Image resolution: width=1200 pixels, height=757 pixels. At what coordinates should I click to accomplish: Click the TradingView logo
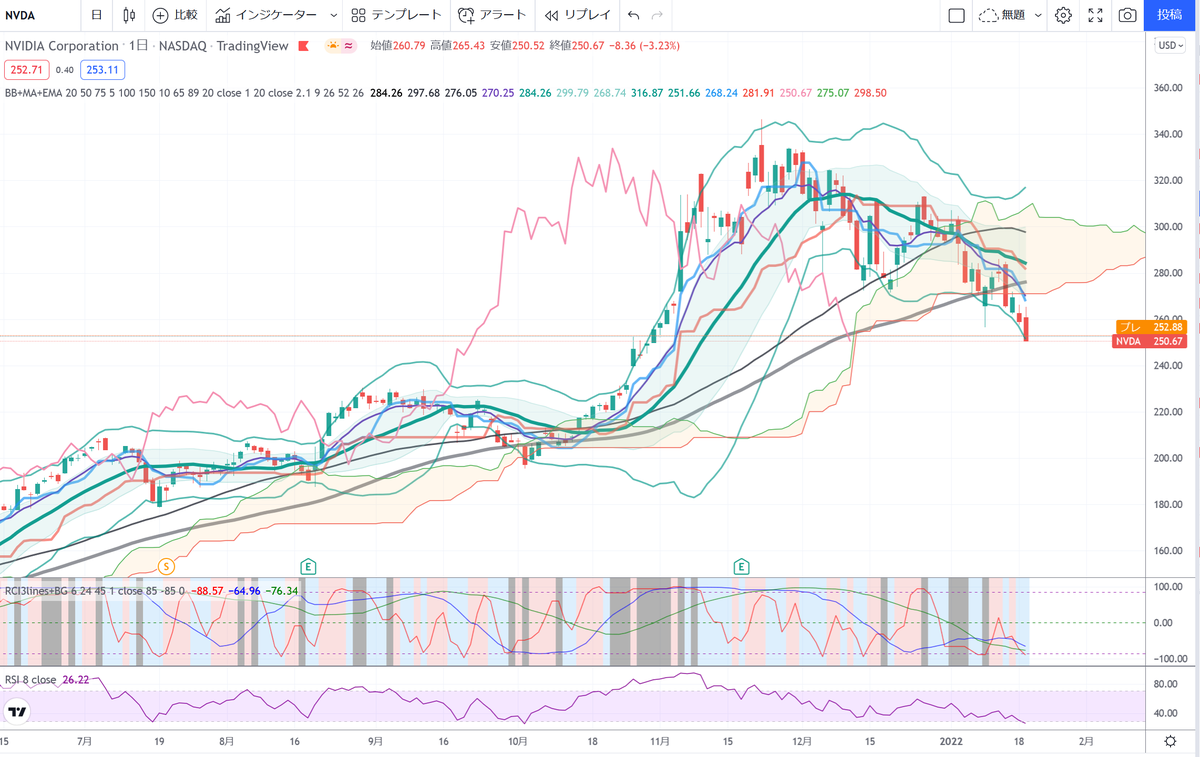click(17, 713)
